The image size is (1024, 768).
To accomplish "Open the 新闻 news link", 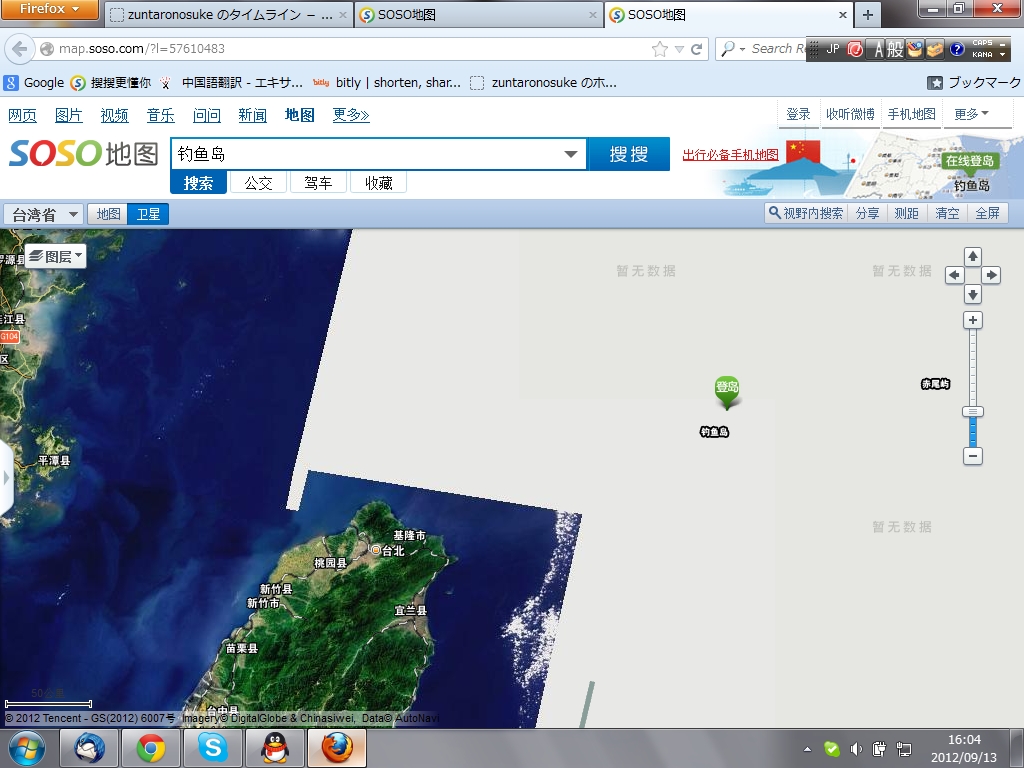I will click(252, 115).
